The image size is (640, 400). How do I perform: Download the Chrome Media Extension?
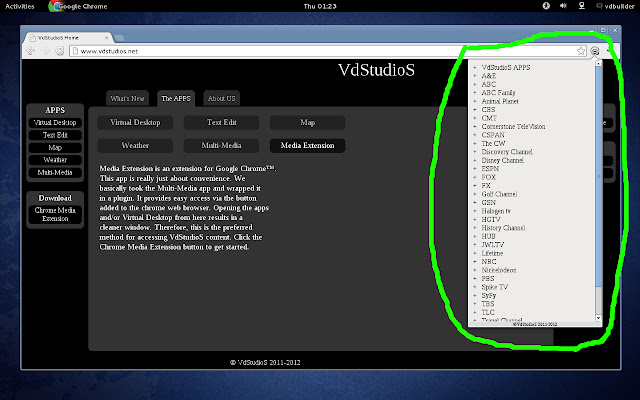(55, 214)
